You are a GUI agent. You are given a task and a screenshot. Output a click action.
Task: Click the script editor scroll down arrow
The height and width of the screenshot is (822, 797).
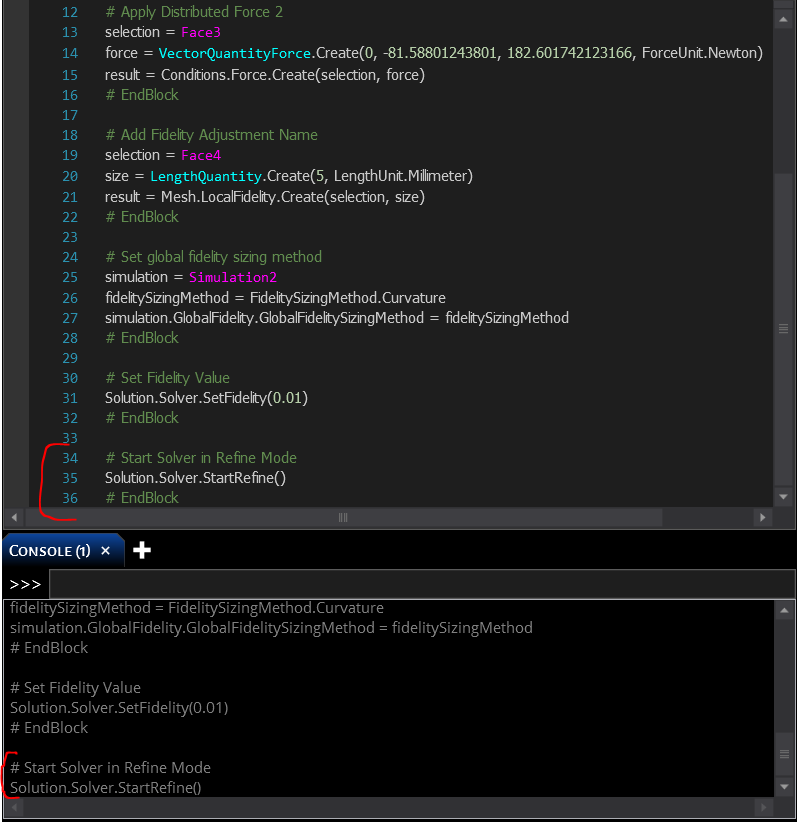pyautogui.click(x=783, y=496)
